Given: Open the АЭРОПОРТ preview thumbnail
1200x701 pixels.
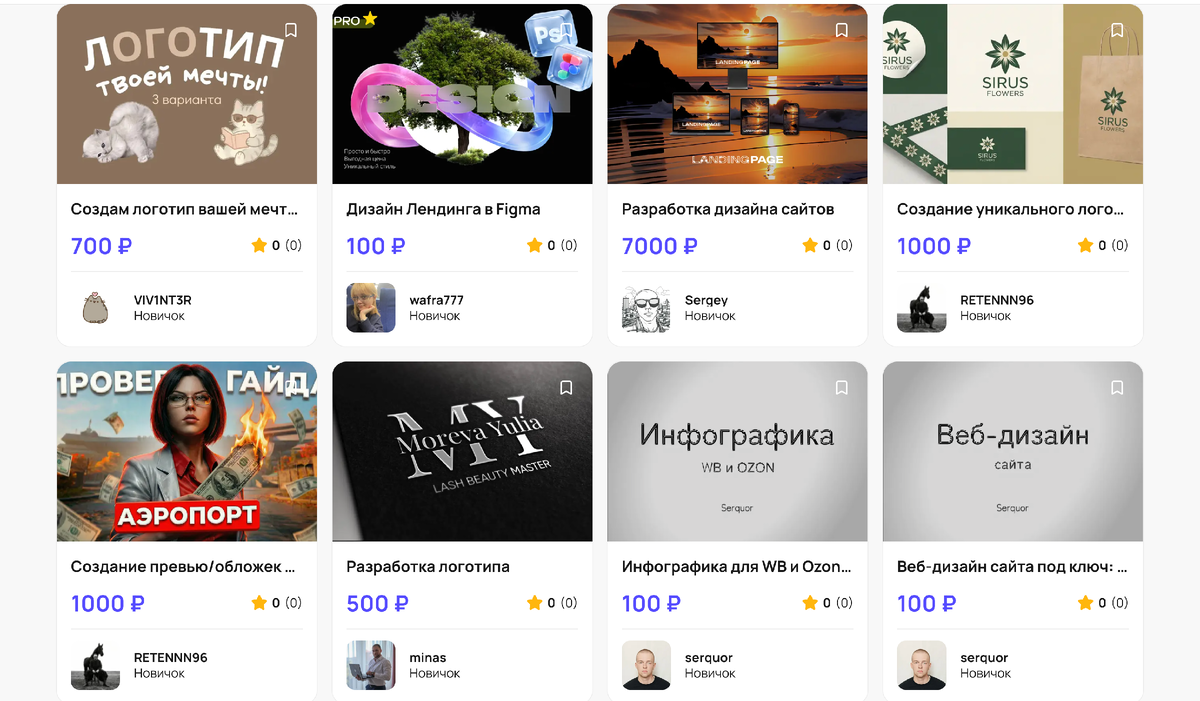Looking at the screenshot, I should [187, 451].
